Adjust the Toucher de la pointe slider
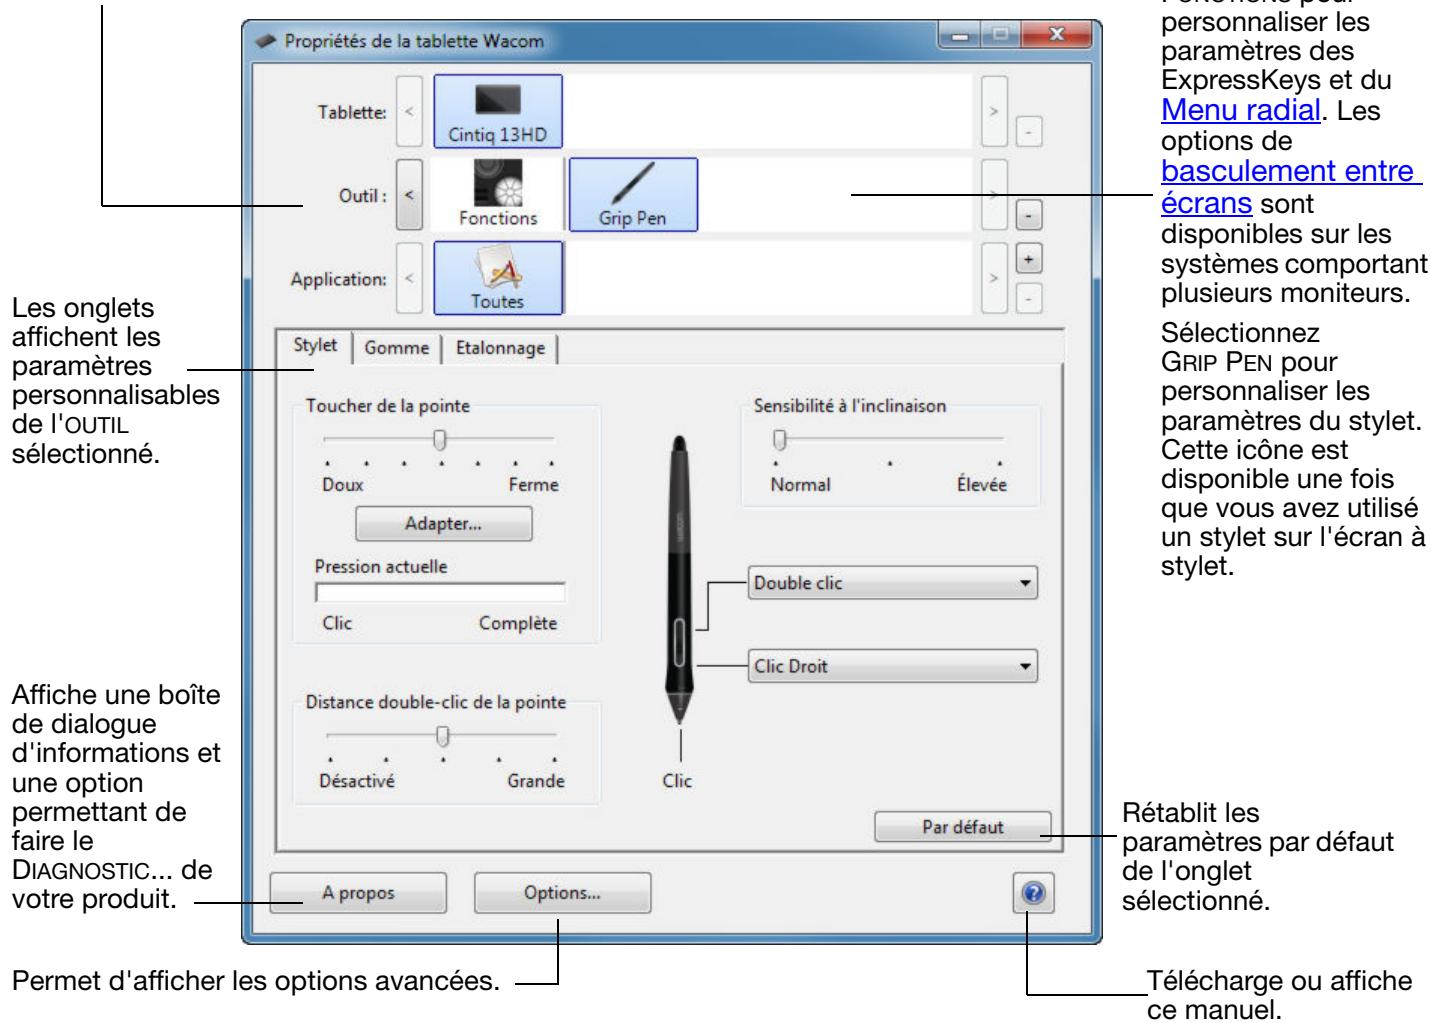1431x1023 pixels. pyautogui.click(x=438, y=438)
